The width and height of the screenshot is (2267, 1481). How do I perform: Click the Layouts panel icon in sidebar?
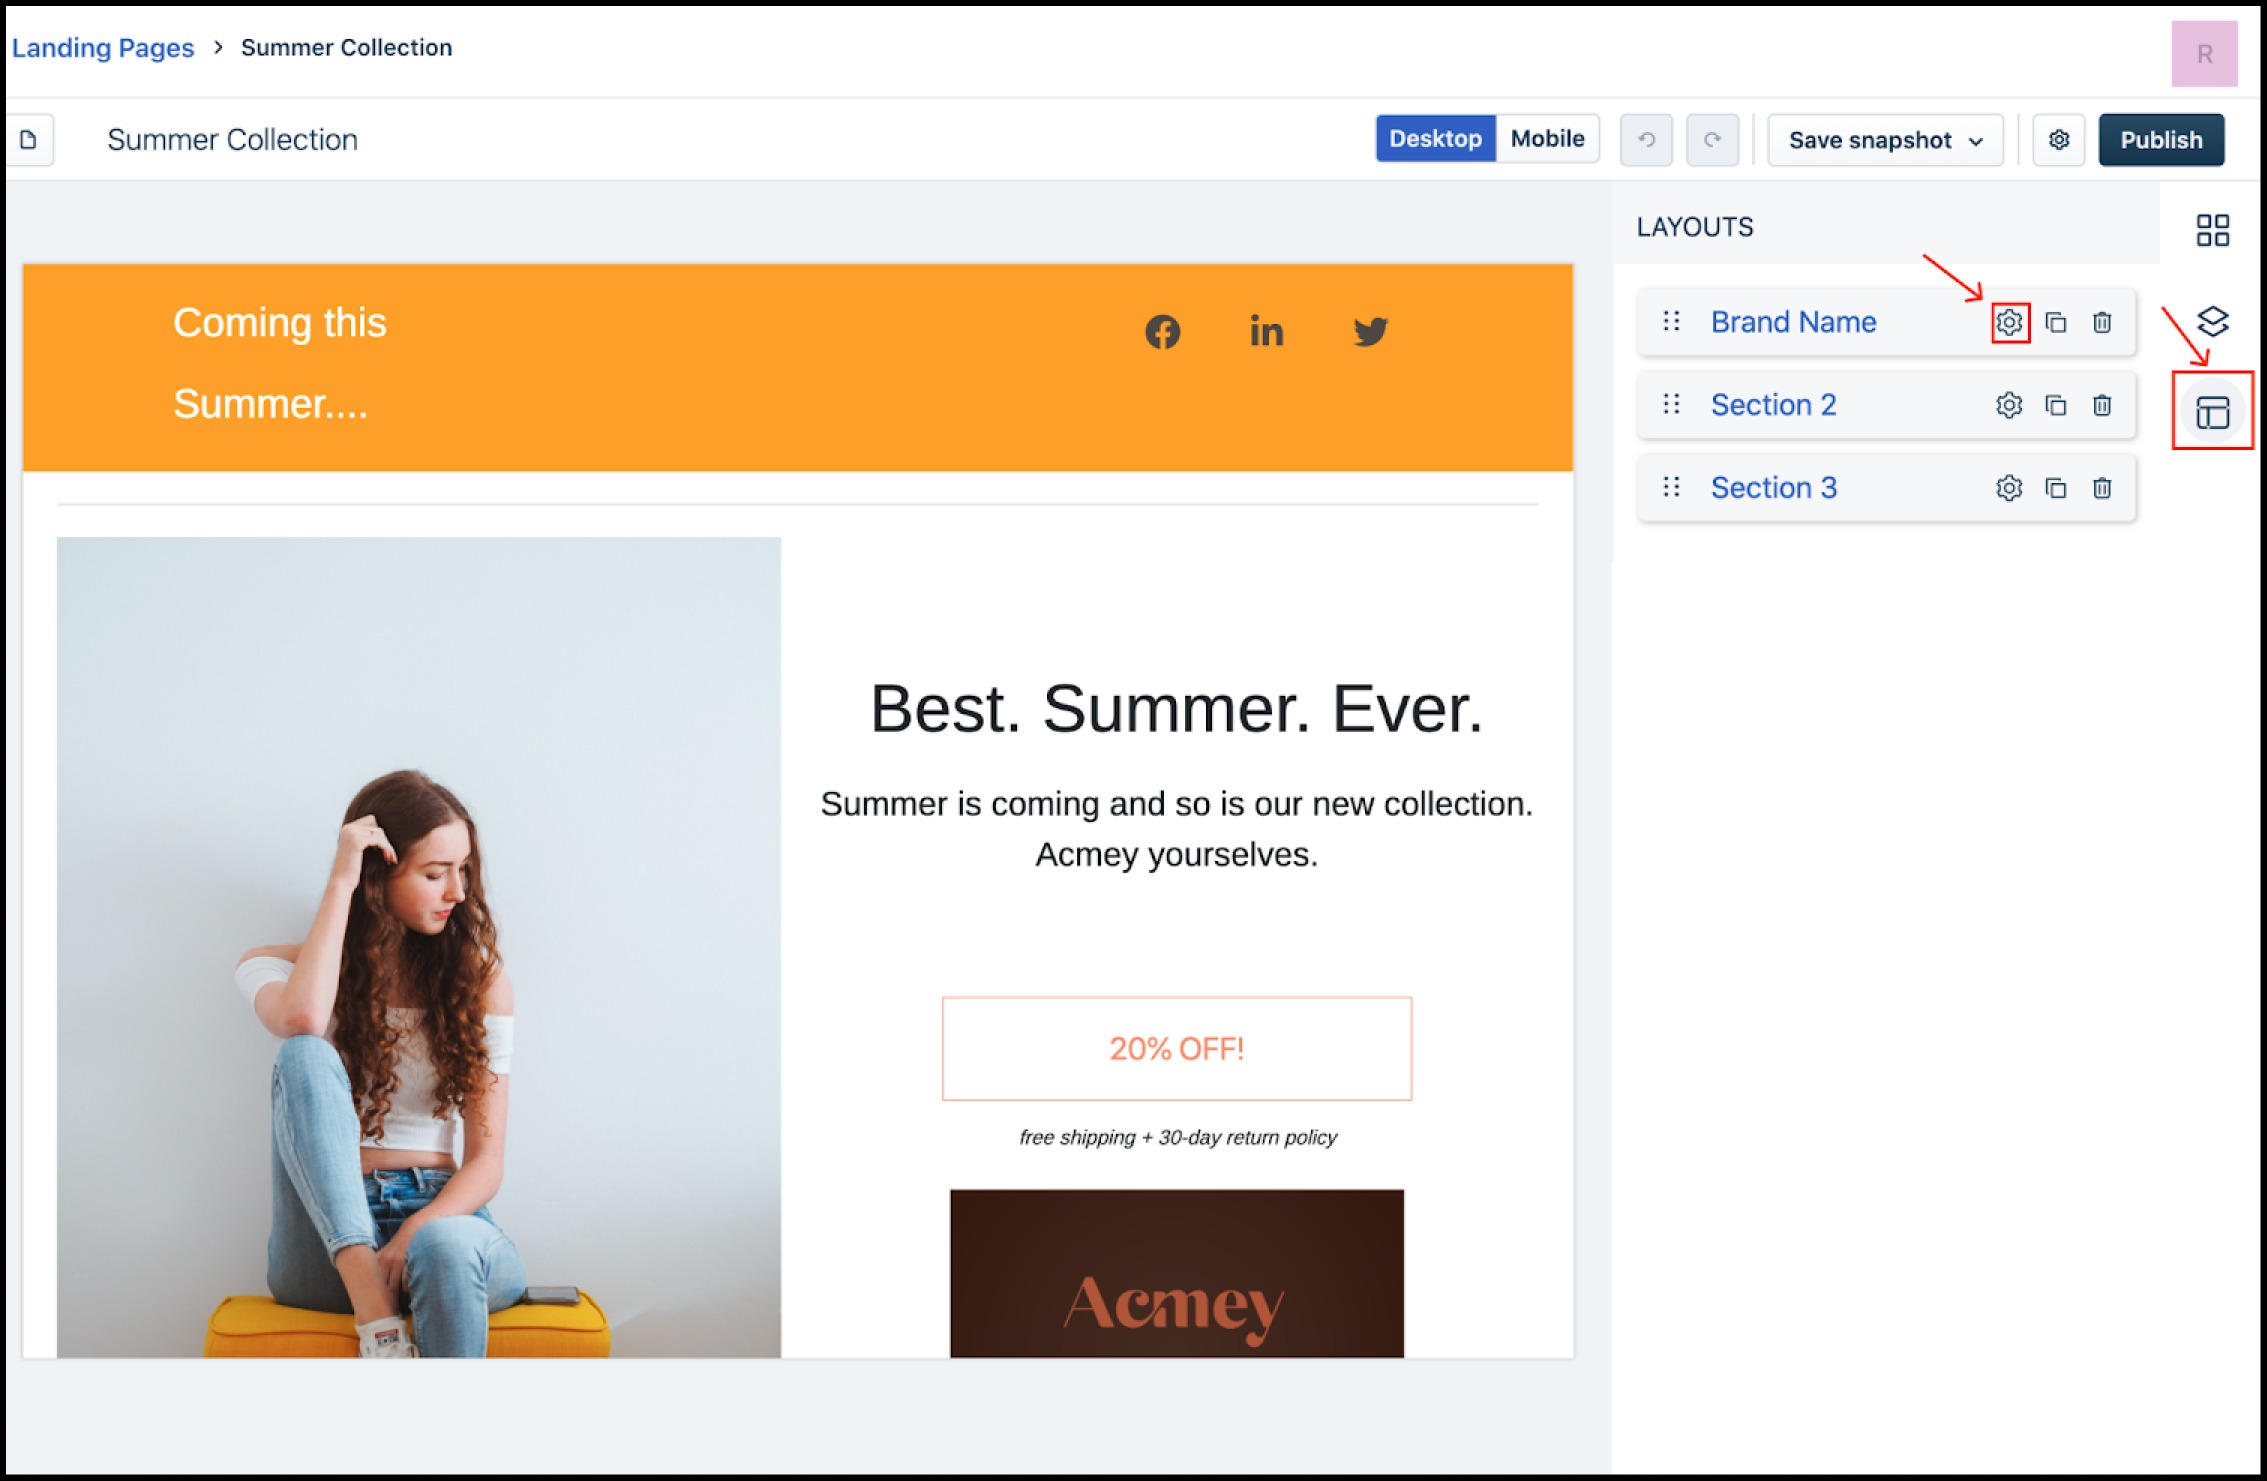tap(2212, 412)
